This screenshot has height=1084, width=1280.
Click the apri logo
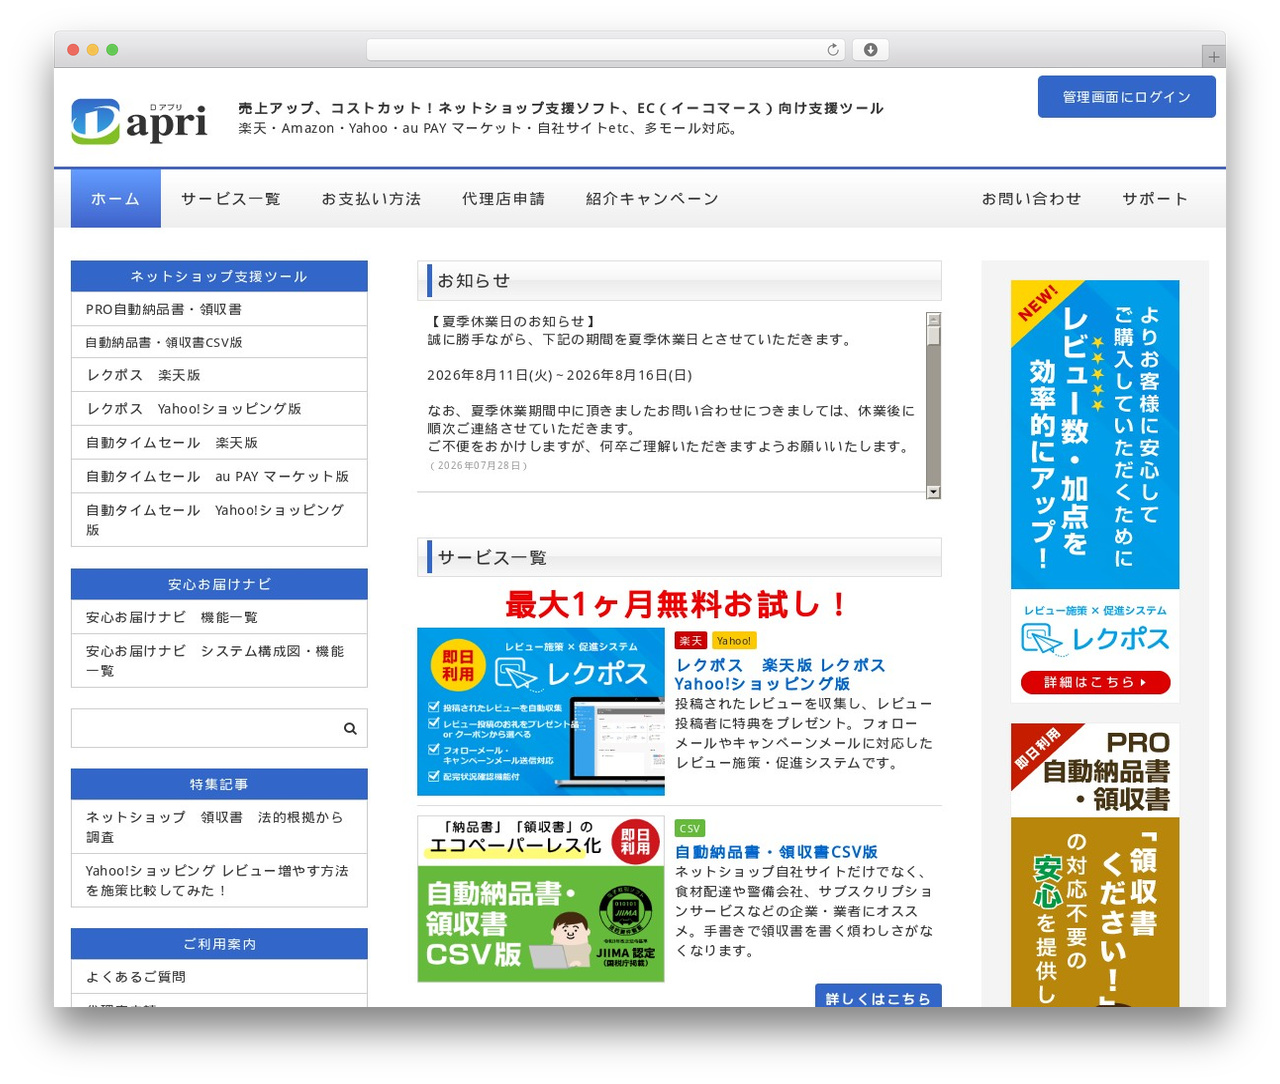coord(139,121)
